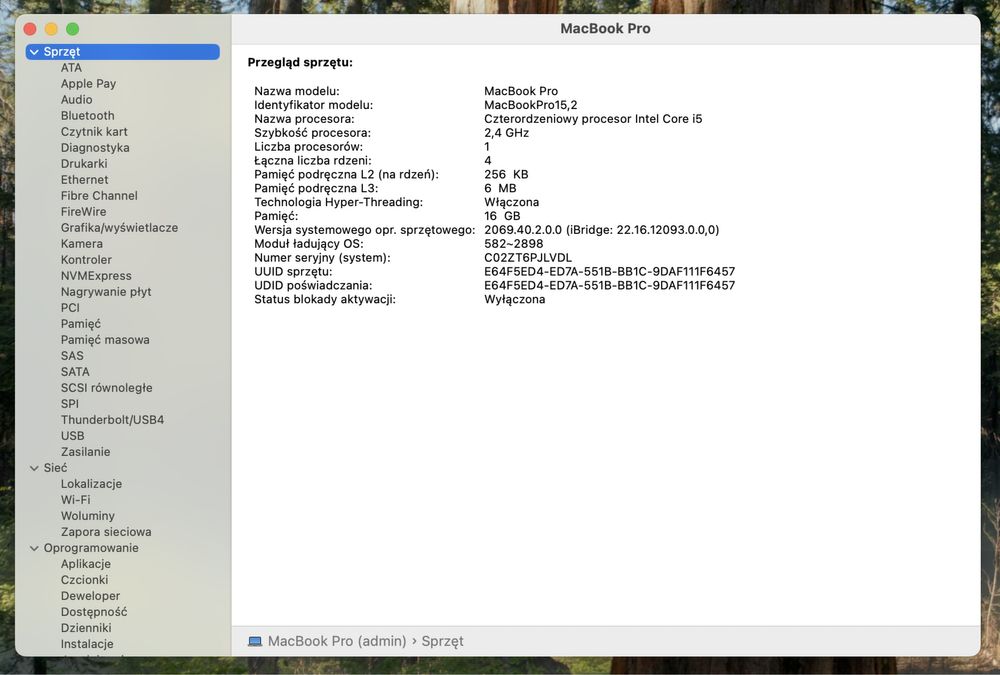Select USB in the sidebar
1000x675 pixels.
[72, 436]
